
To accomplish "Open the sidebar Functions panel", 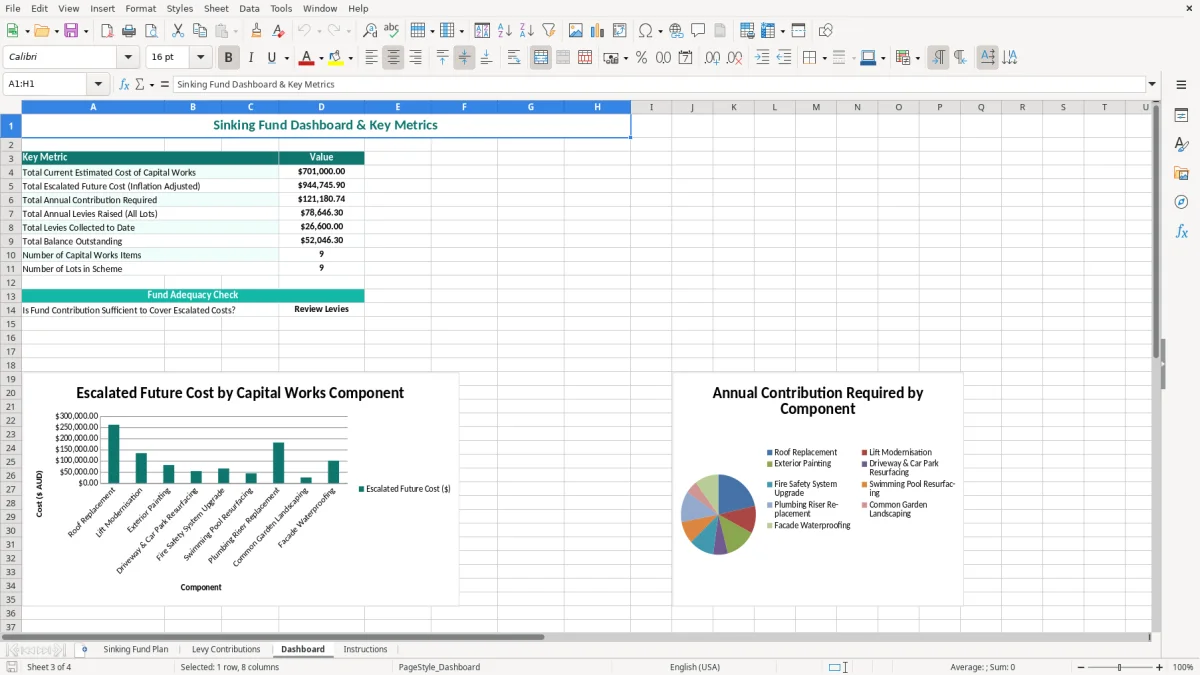I will click(x=1181, y=231).
